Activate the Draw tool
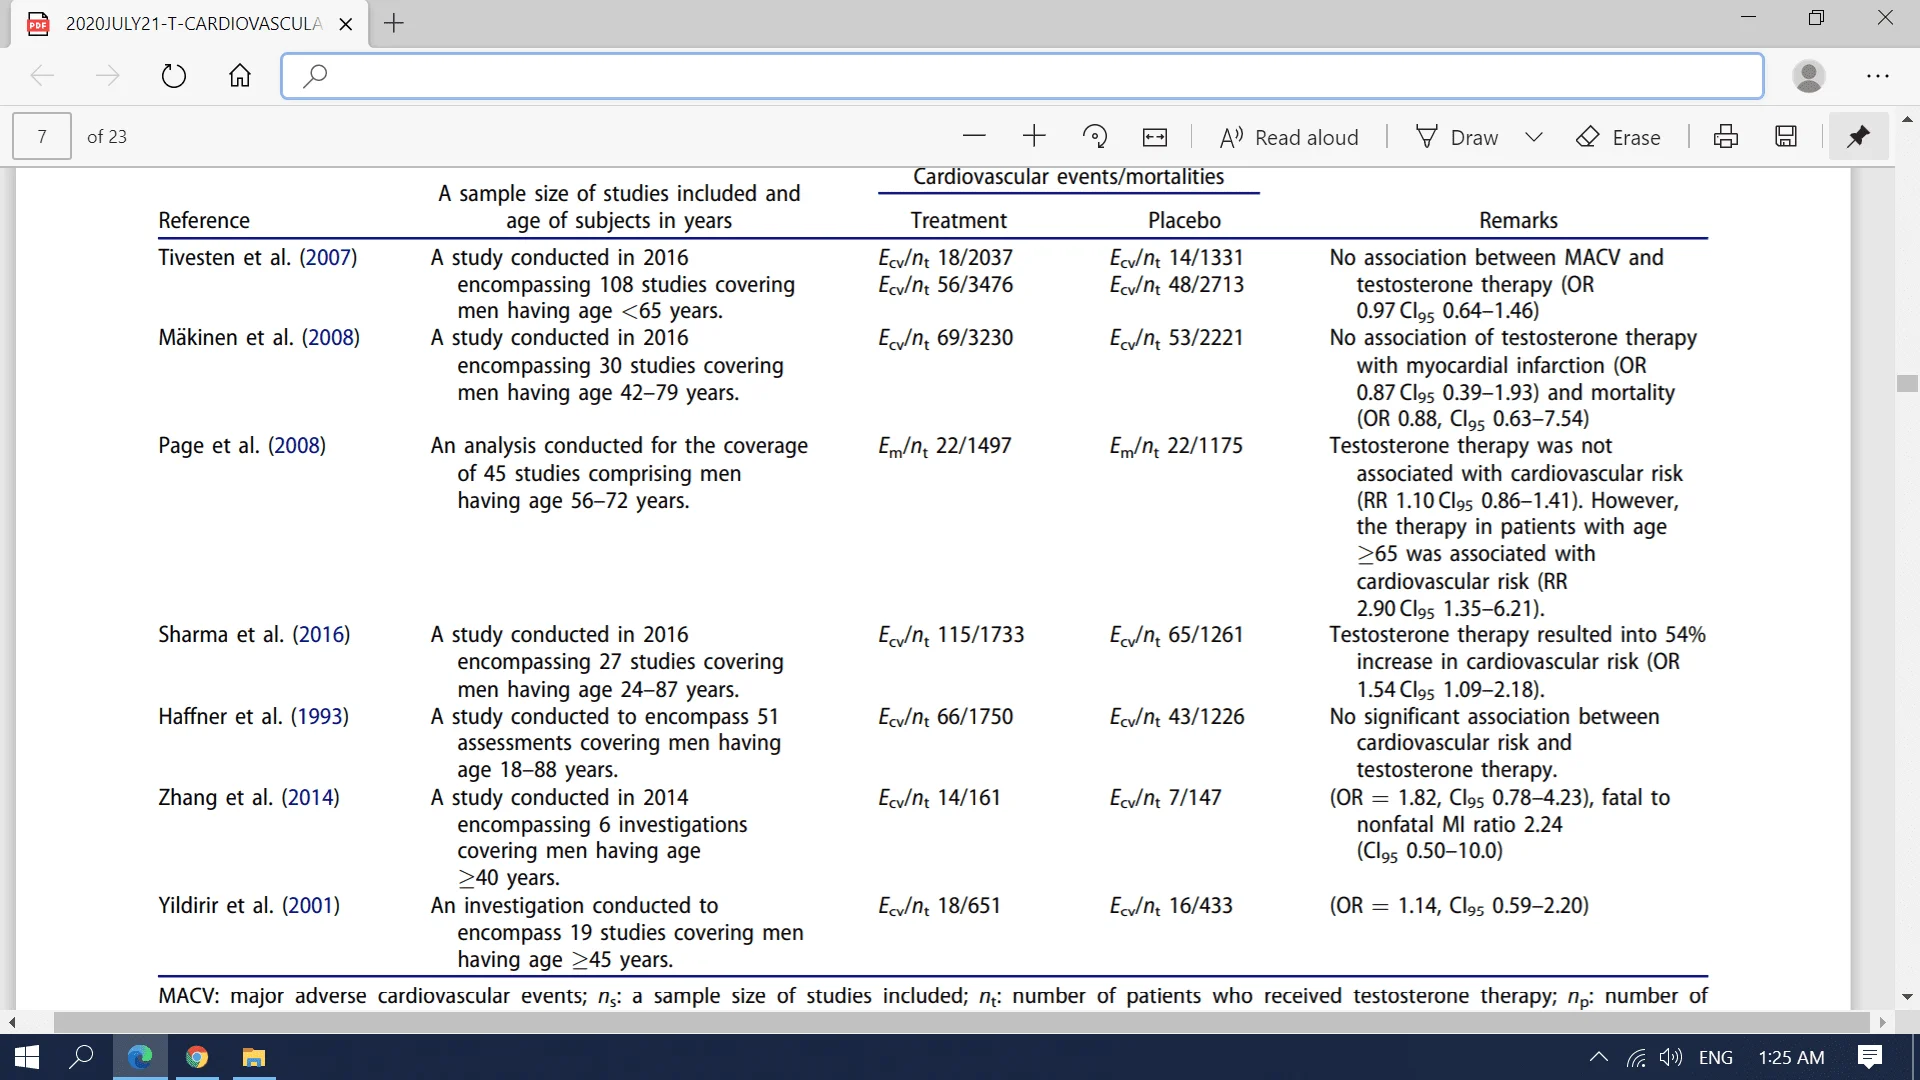The width and height of the screenshot is (1920, 1080). tap(1457, 137)
